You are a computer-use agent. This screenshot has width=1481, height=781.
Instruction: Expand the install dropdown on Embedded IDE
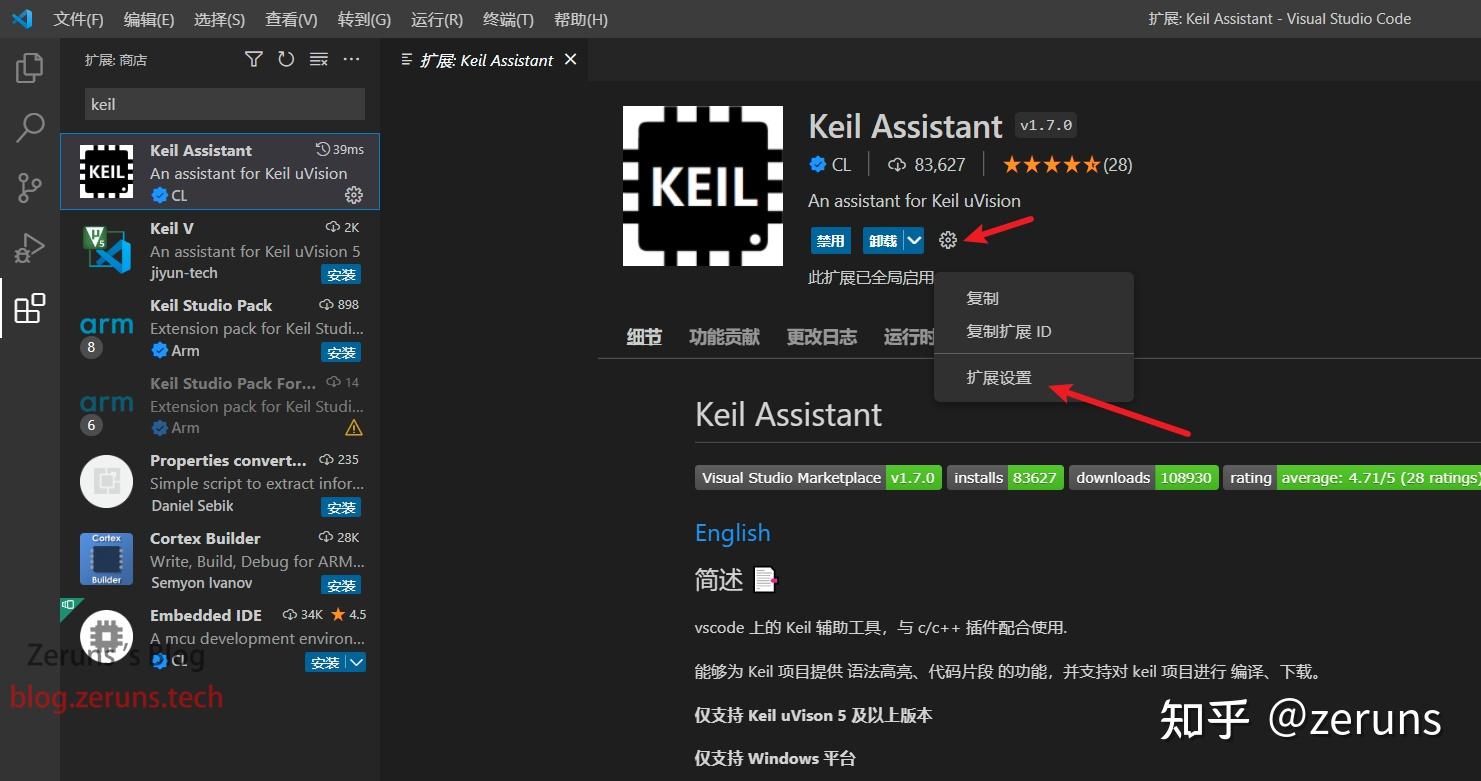(x=357, y=661)
